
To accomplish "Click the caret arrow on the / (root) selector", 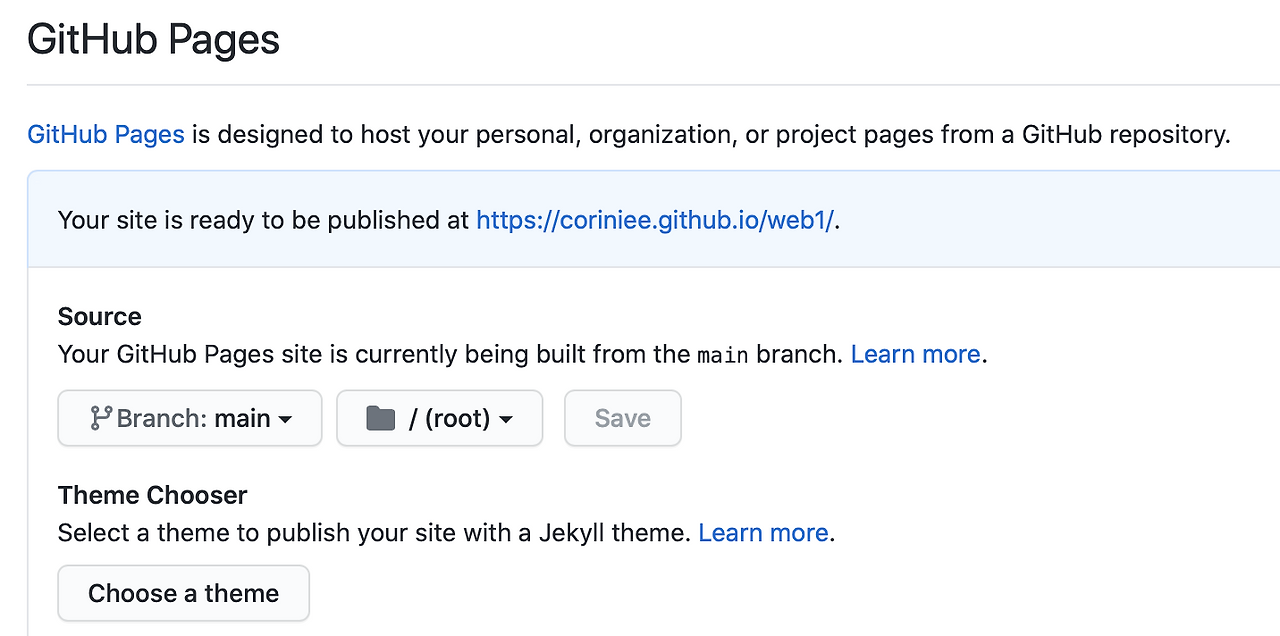I will [x=508, y=419].
